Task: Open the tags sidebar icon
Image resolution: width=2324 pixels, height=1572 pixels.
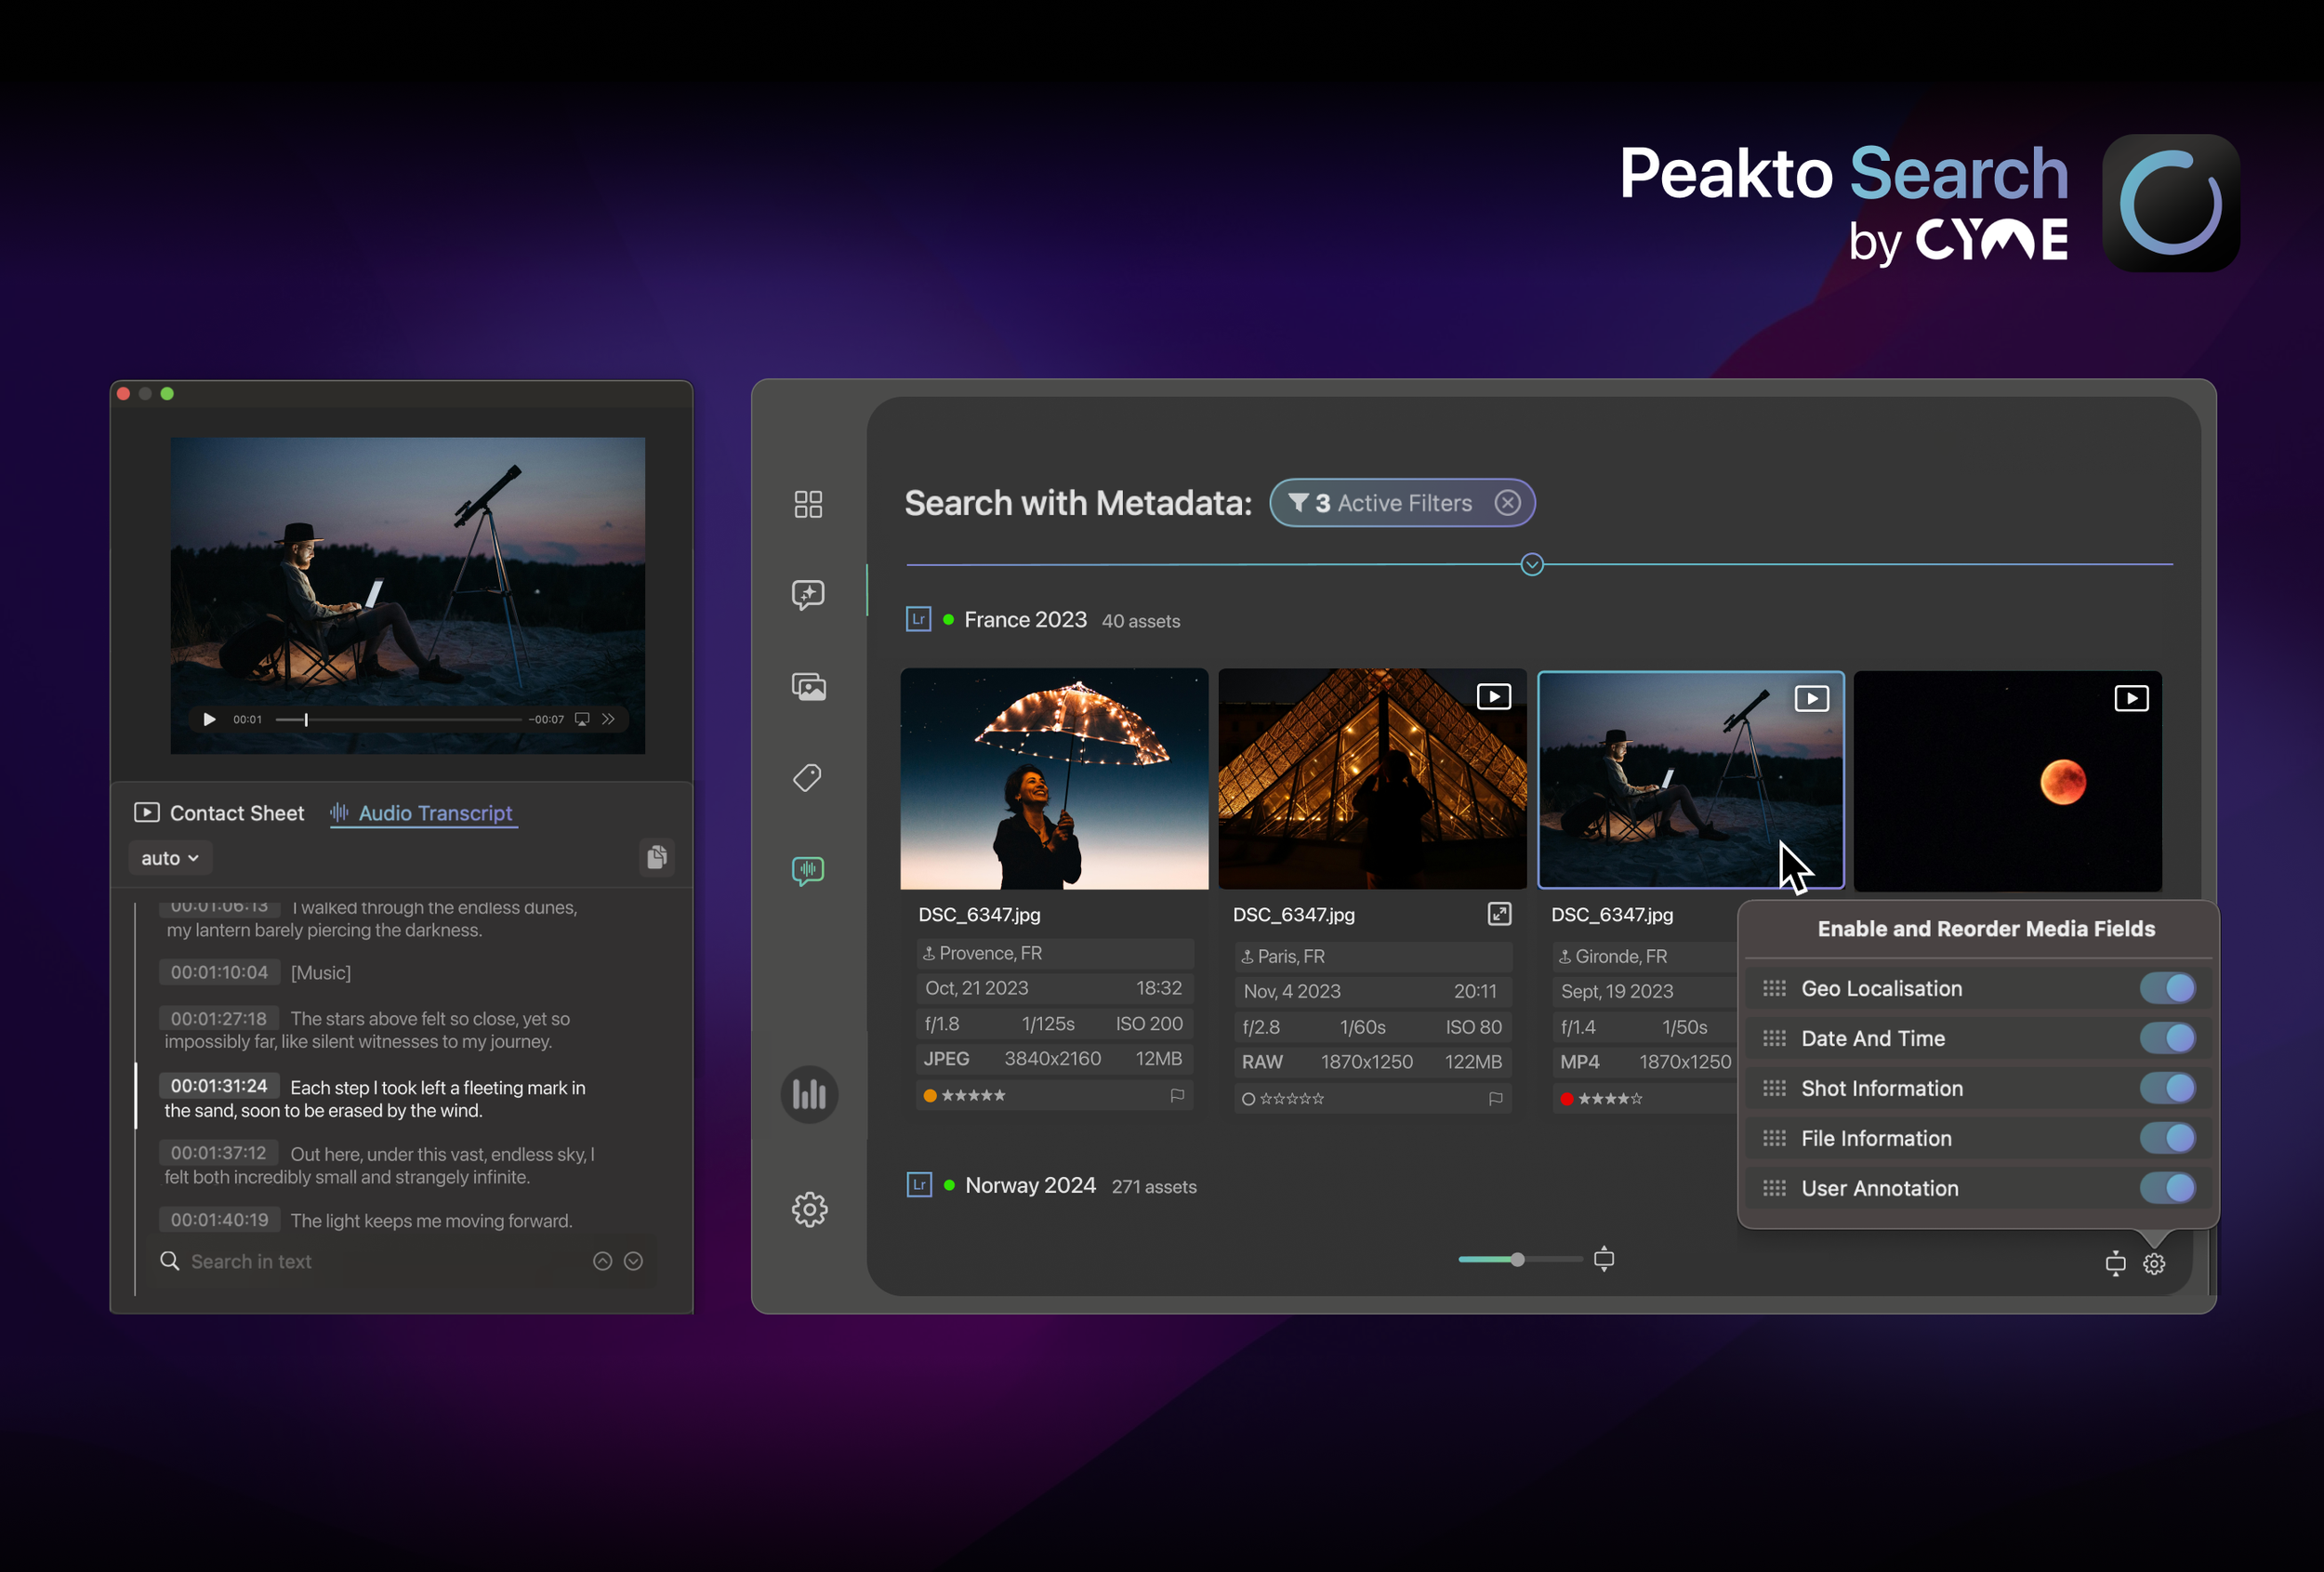Action: click(x=808, y=778)
